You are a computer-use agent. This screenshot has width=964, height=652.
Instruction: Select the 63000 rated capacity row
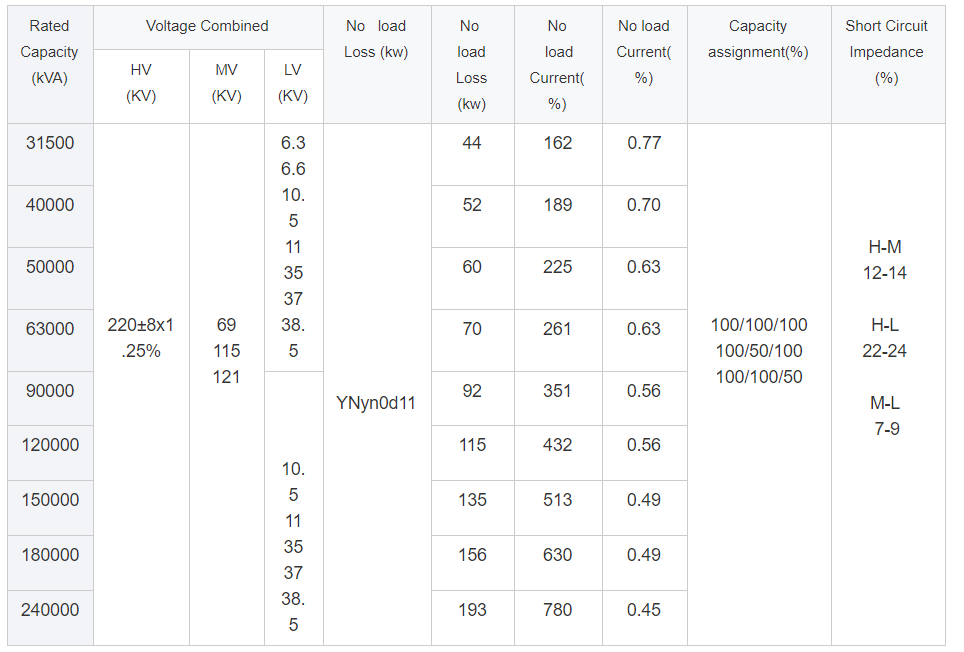click(49, 329)
